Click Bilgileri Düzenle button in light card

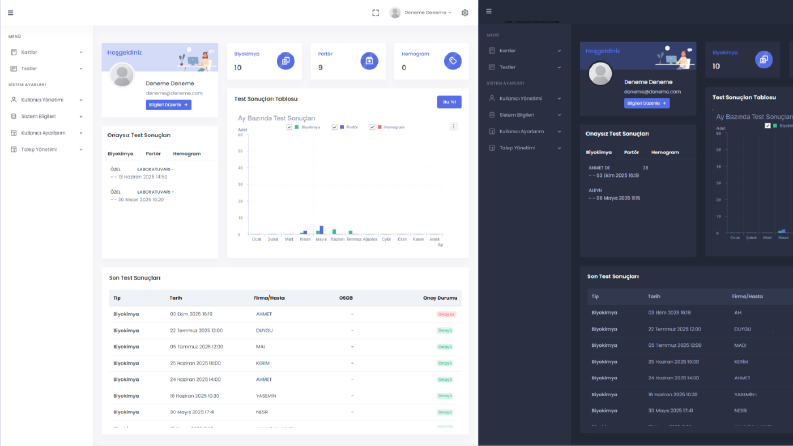coord(168,105)
